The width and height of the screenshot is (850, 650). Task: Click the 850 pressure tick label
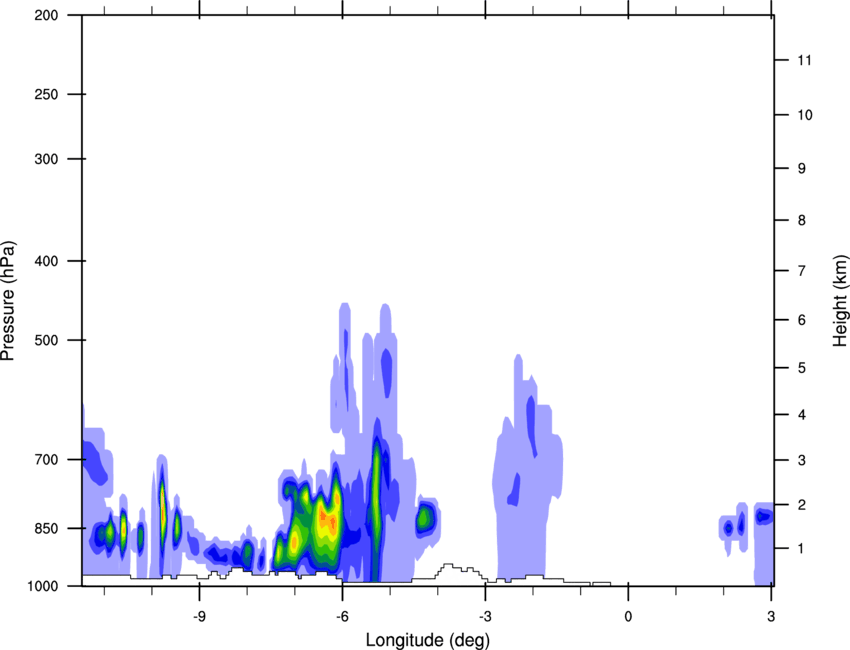pos(46,528)
